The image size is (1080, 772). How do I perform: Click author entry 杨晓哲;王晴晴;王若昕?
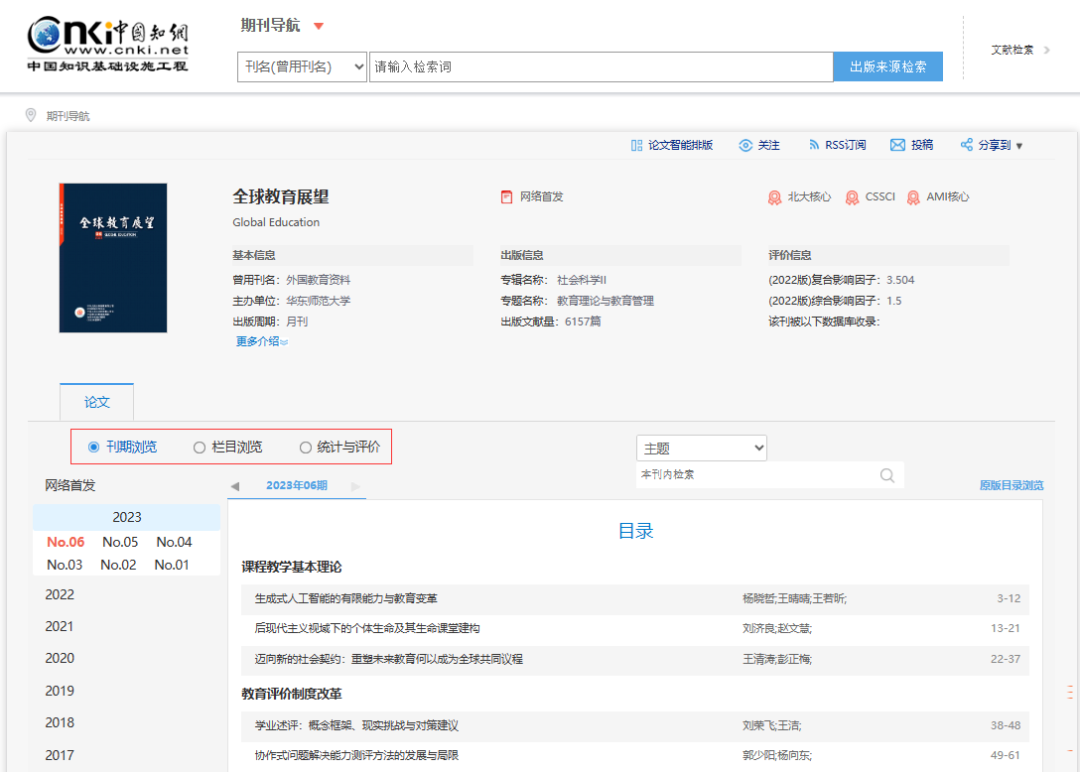[794, 598]
